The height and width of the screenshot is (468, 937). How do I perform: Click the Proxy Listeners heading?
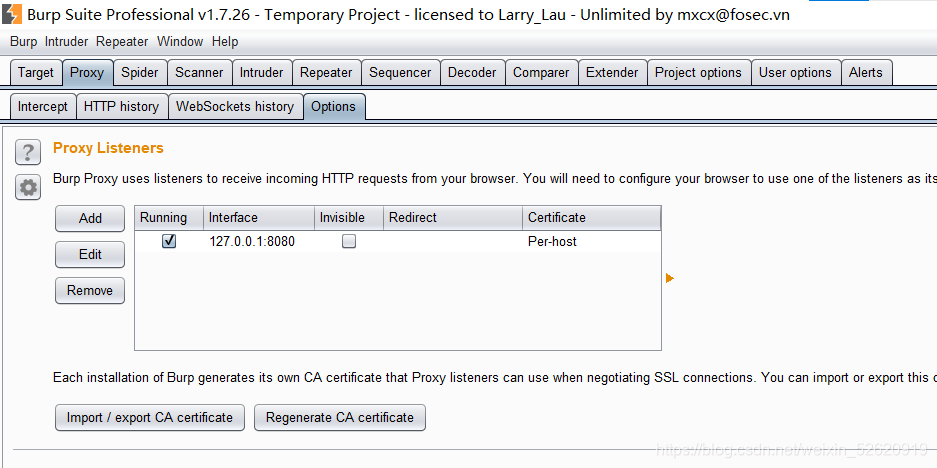108,148
